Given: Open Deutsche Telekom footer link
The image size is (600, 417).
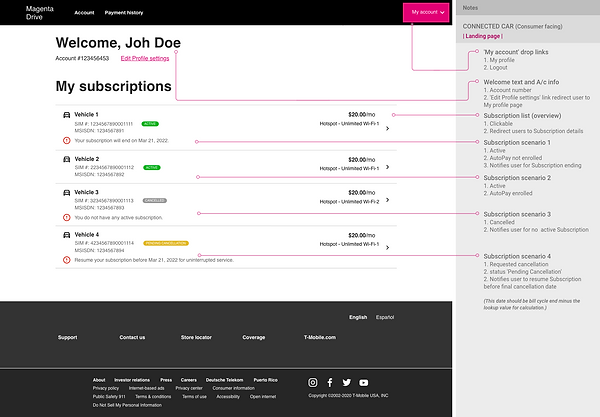Looking at the screenshot, I should click(x=225, y=380).
